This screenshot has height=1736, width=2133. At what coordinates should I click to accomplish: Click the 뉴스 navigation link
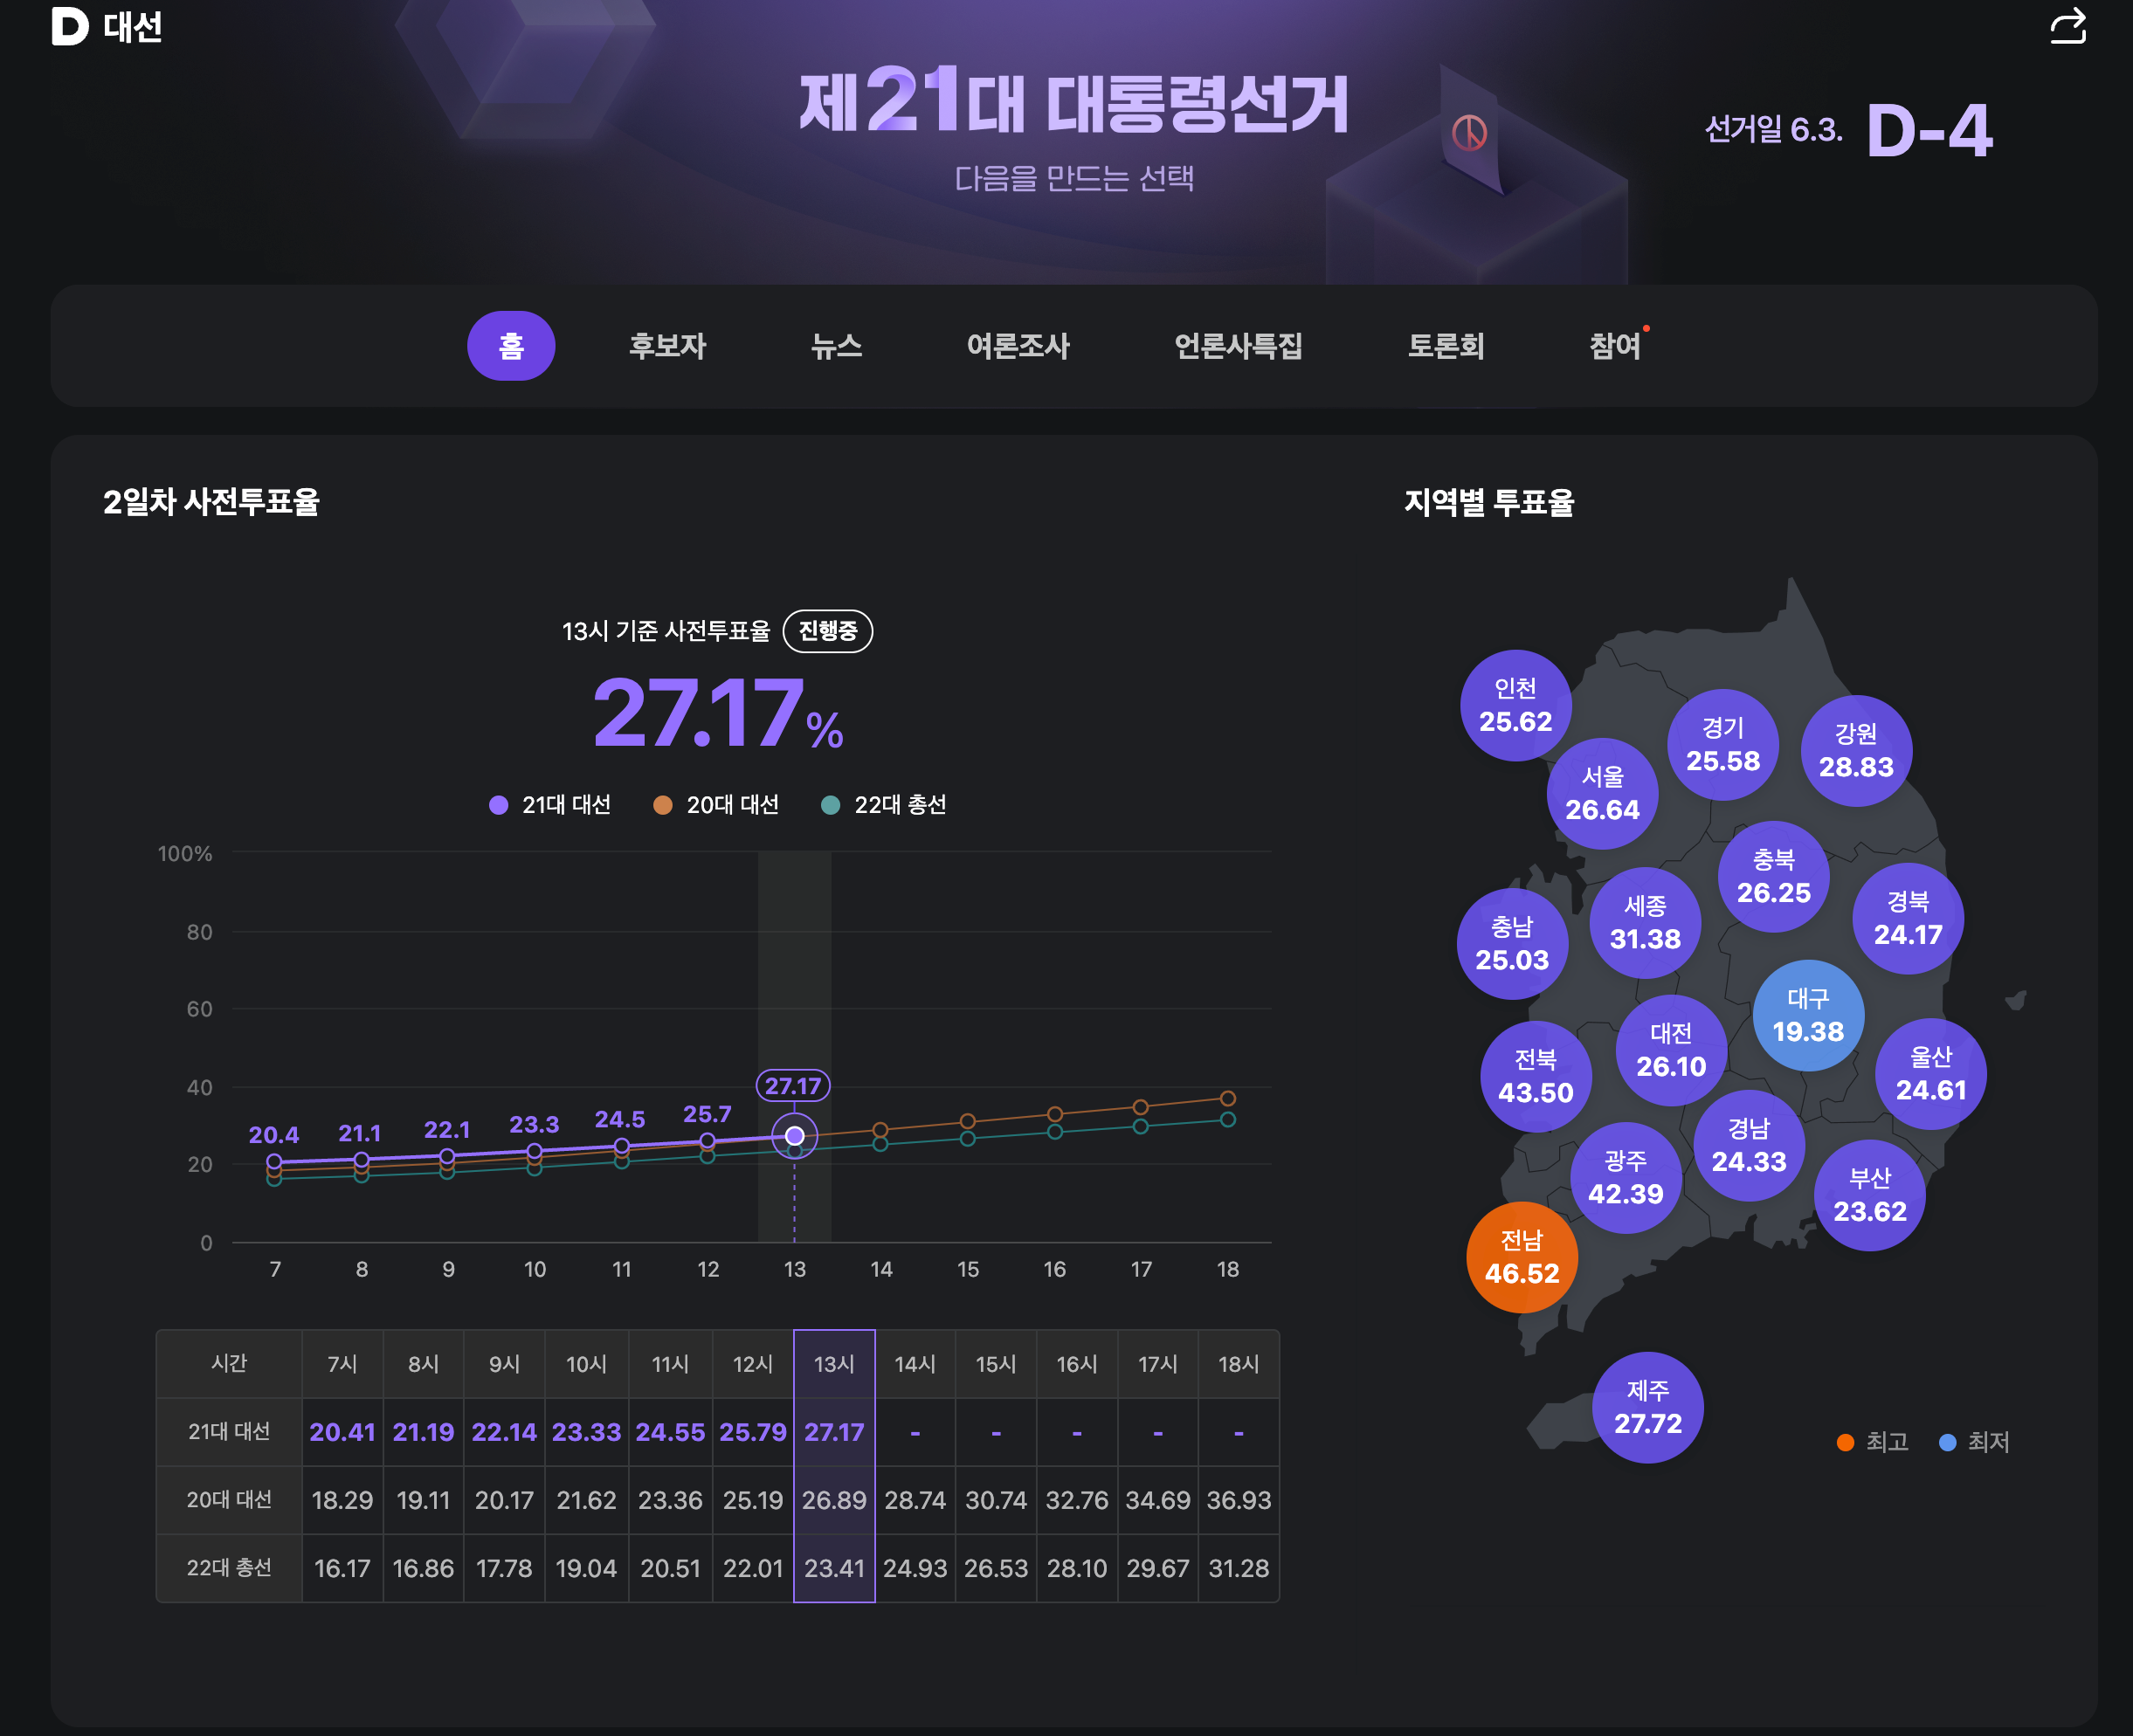(x=837, y=346)
